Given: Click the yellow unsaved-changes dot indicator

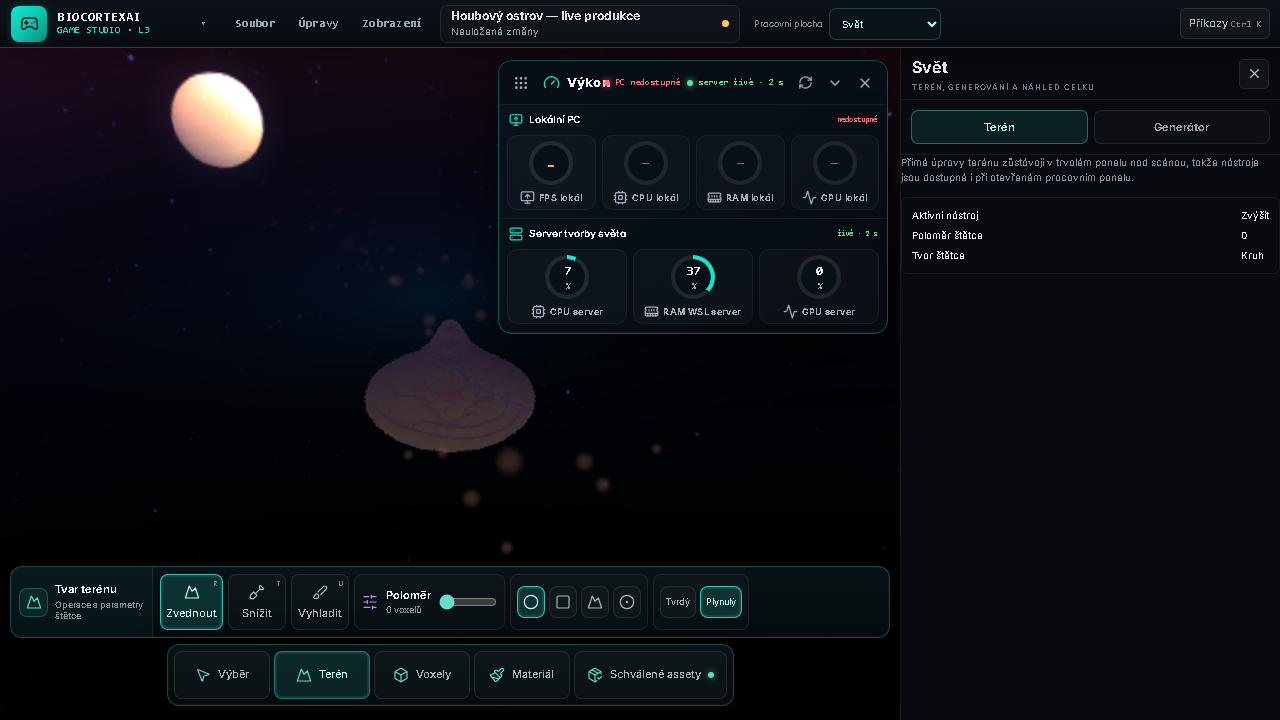Looking at the screenshot, I should pos(725,24).
